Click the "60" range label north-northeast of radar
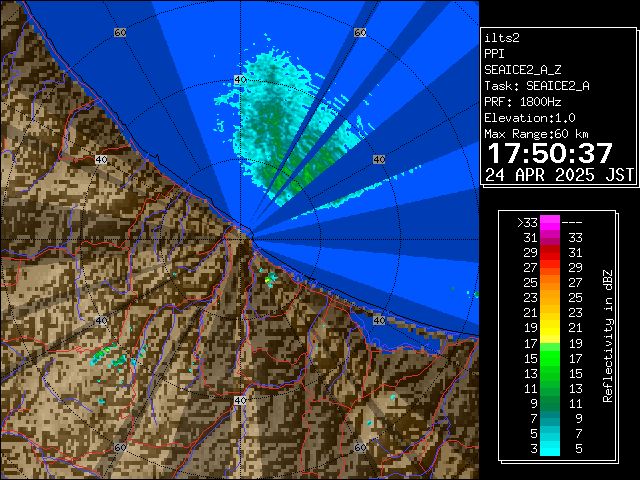 [x=360, y=32]
